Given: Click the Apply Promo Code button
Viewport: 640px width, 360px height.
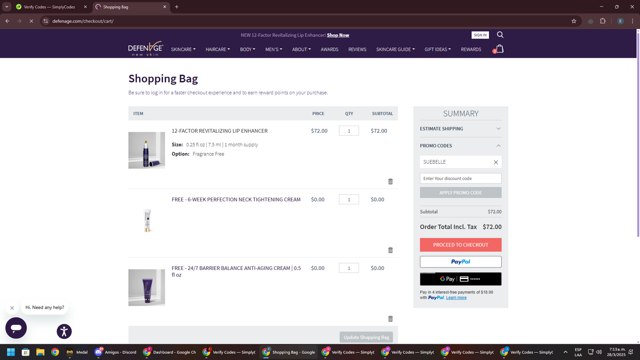Looking at the screenshot, I should (460, 193).
